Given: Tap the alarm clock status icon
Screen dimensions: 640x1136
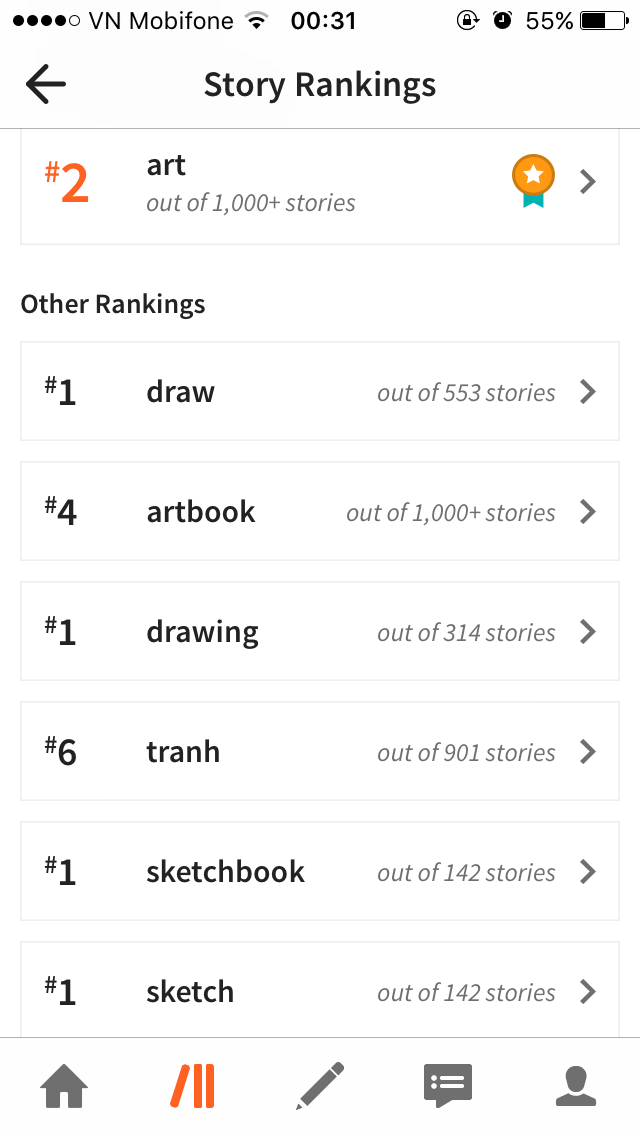Looking at the screenshot, I should point(502,21).
